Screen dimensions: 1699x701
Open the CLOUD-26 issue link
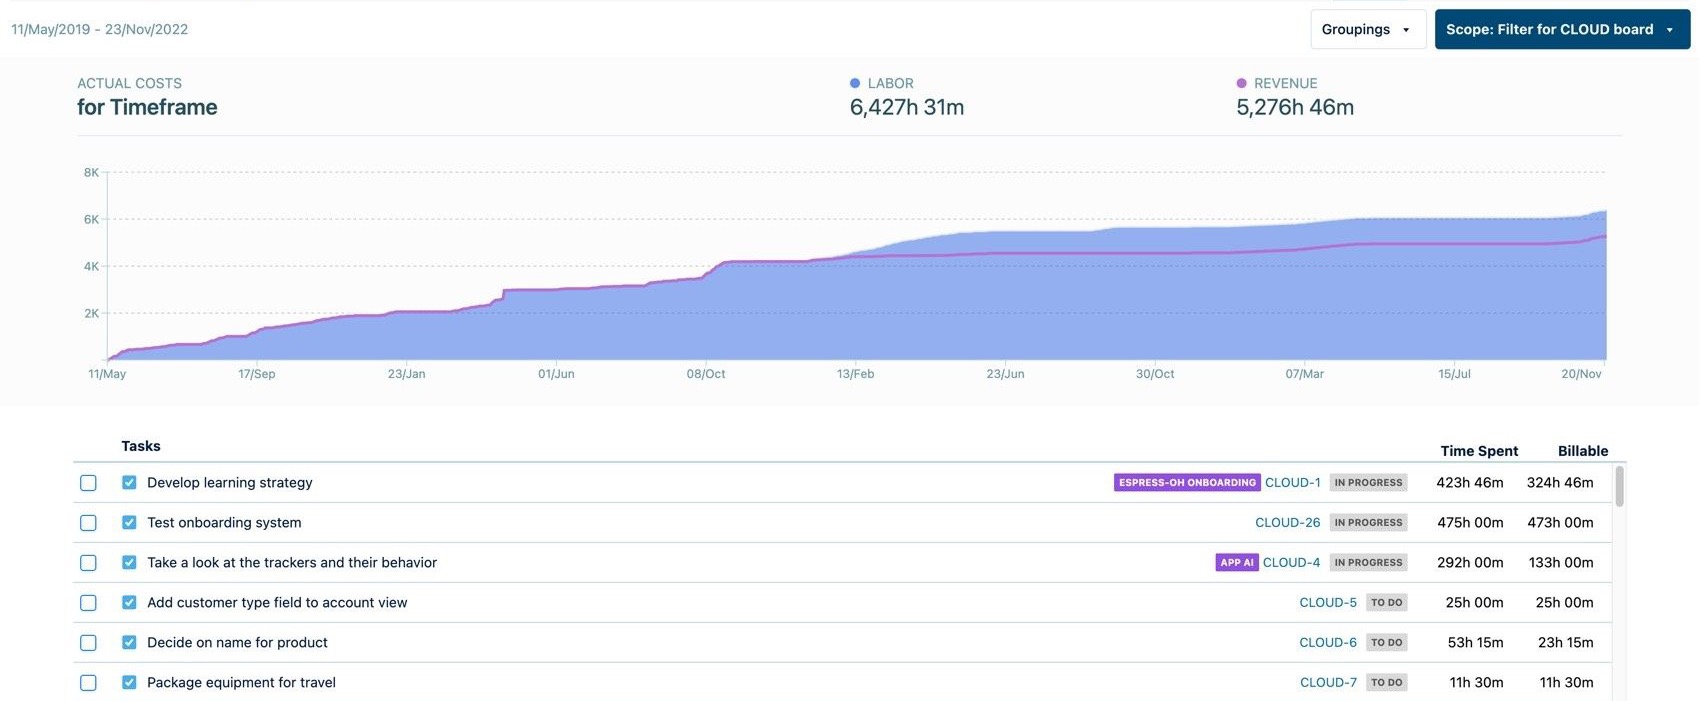1287,522
